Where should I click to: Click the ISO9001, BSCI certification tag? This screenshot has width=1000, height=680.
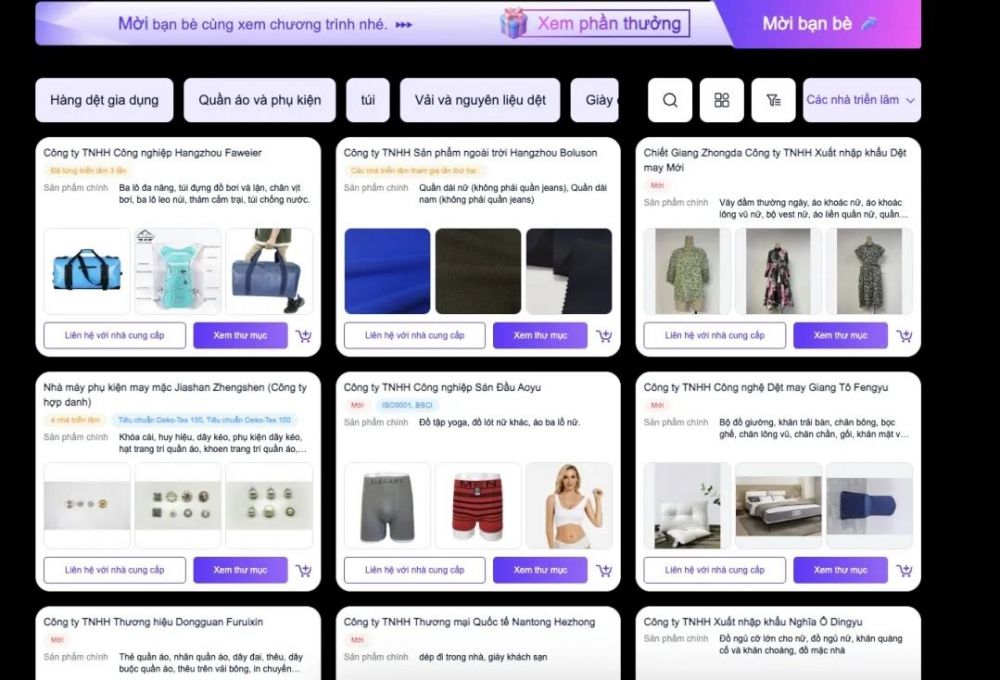[407, 405]
